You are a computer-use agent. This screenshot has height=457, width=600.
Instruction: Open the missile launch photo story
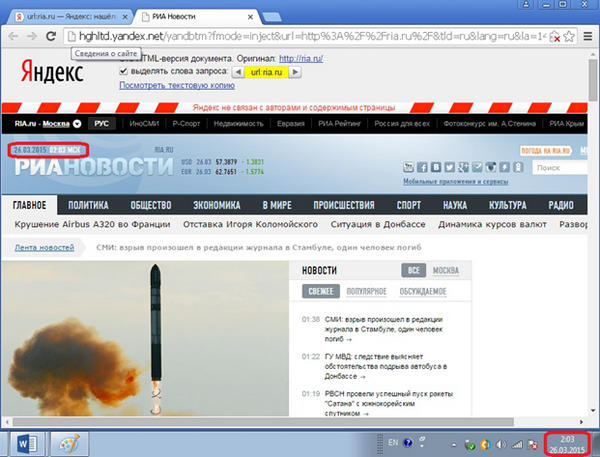pyautogui.click(x=145, y=339)
